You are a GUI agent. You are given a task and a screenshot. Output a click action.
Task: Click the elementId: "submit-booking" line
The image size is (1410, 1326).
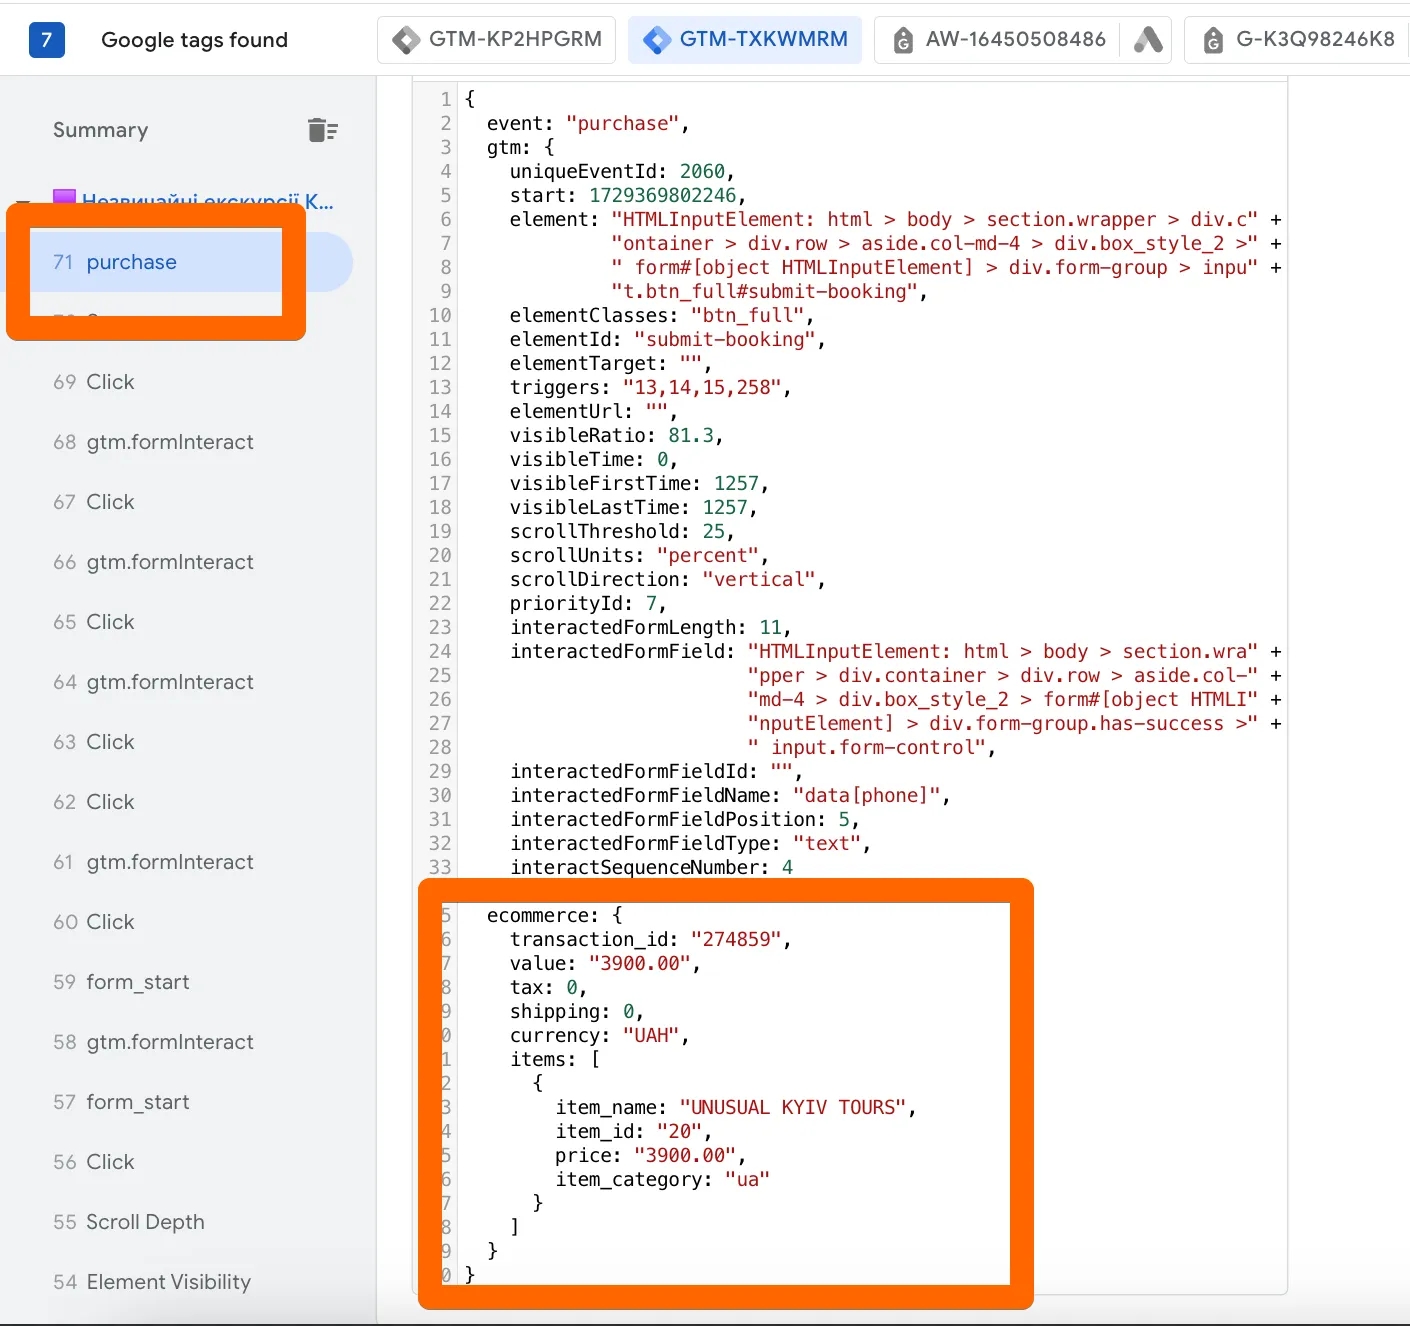coord(667,339)
